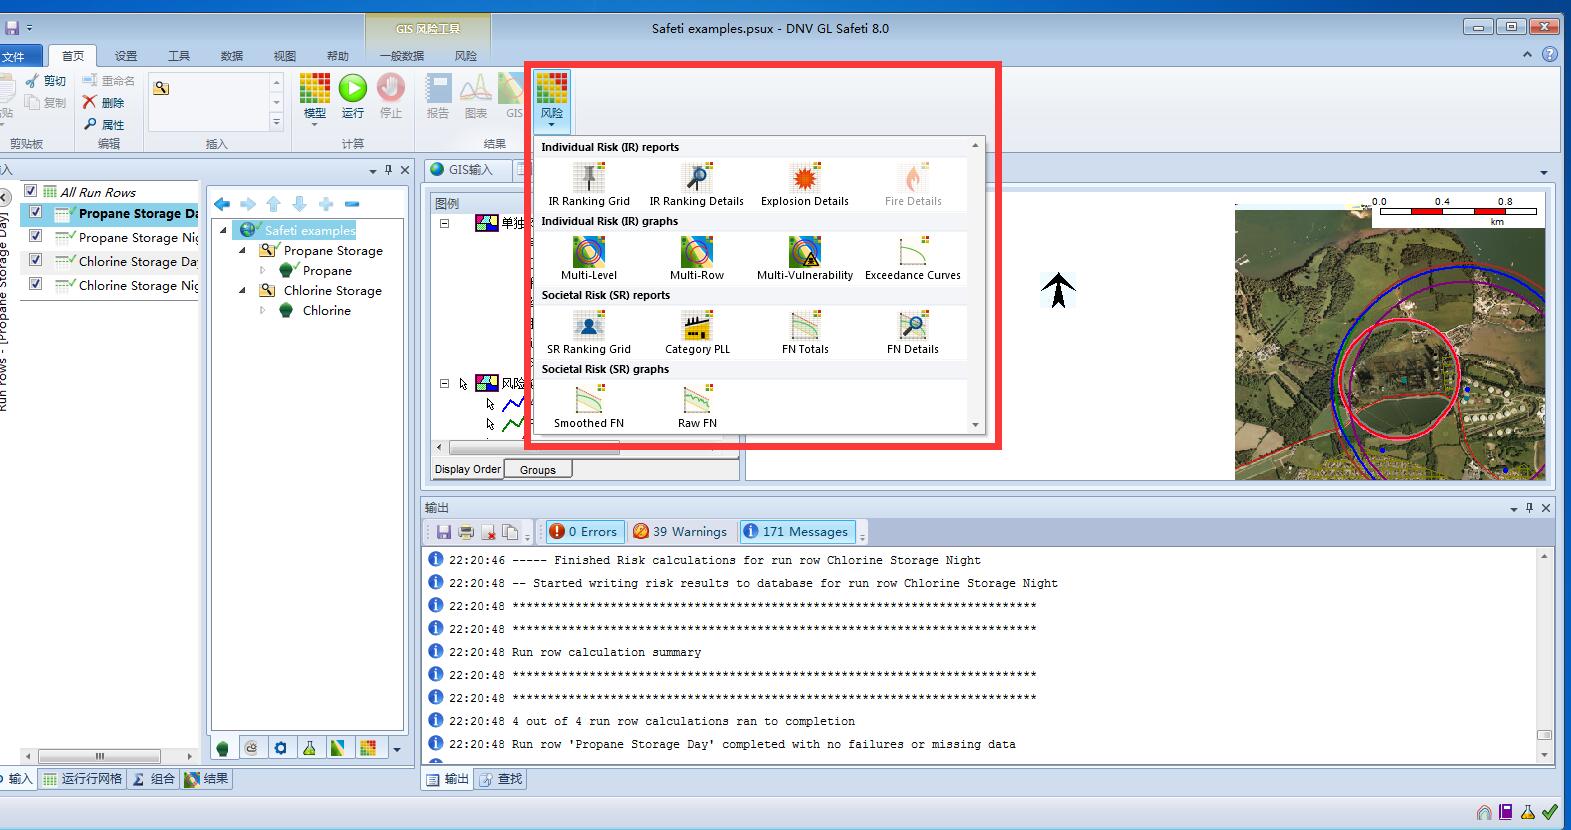Select the map tab icon below tree
Image resolution: width=1571 pixels, height=830 pixels.
(339, 748)
